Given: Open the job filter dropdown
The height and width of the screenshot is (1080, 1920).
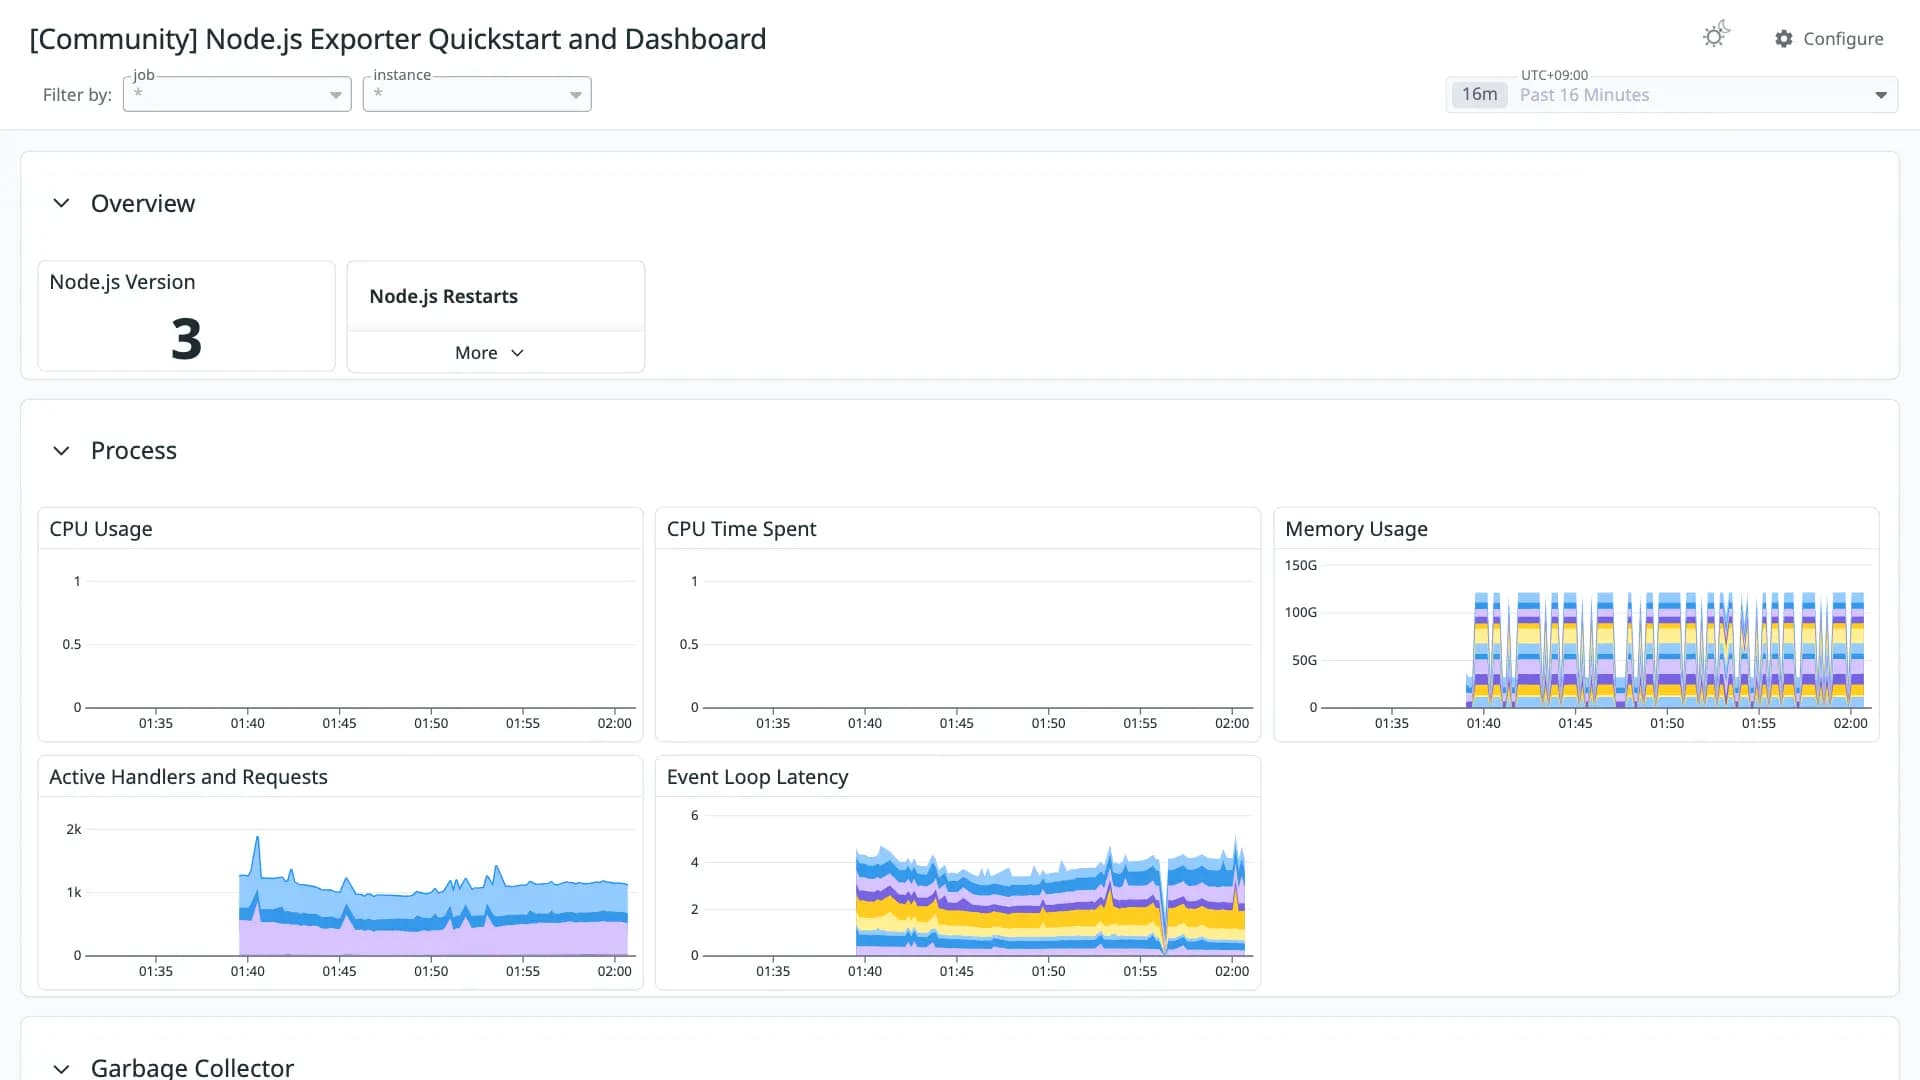Looking at the screenshot, I should [x=237, y=94].
